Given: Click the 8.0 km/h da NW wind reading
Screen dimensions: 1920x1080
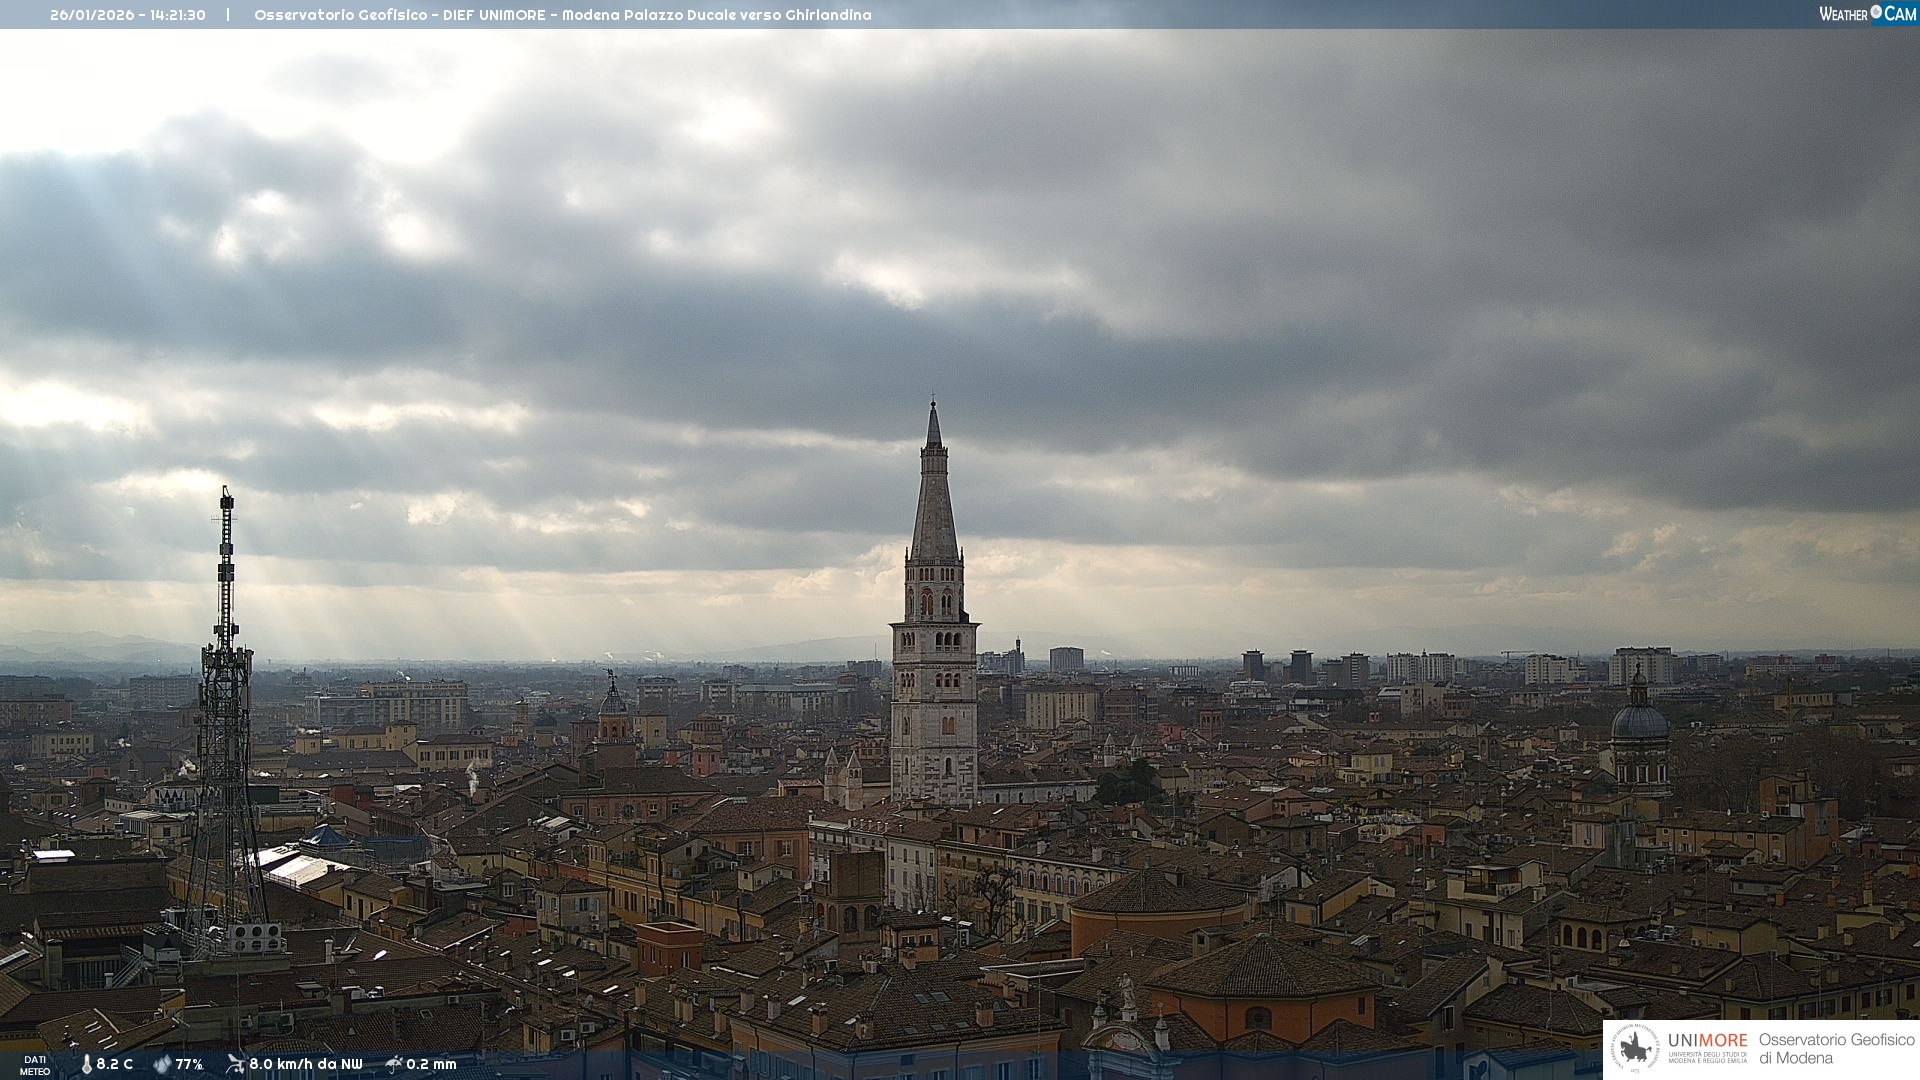Looking at the screenshot, I should tap(305, 1064).
